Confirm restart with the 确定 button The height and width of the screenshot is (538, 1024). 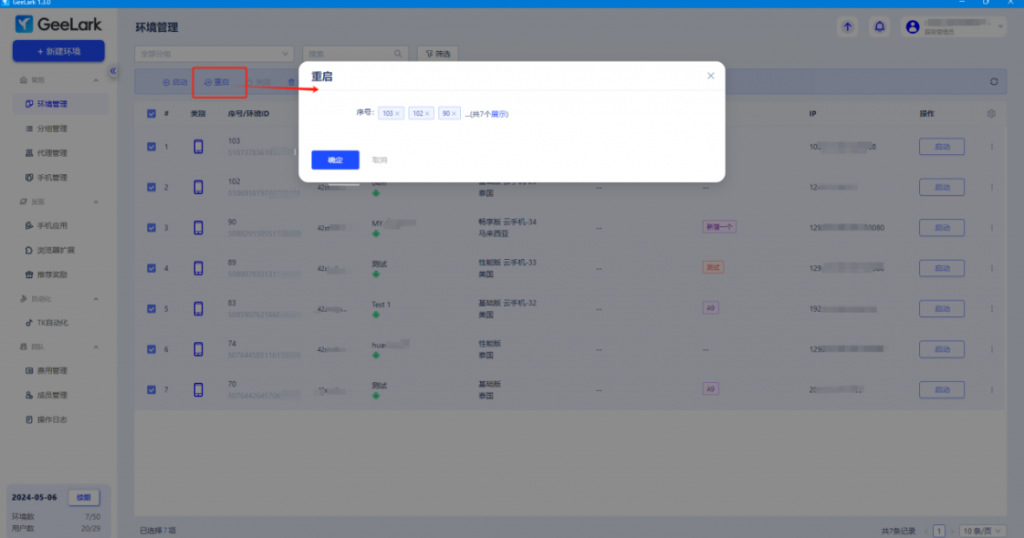(x=335, y=160)
